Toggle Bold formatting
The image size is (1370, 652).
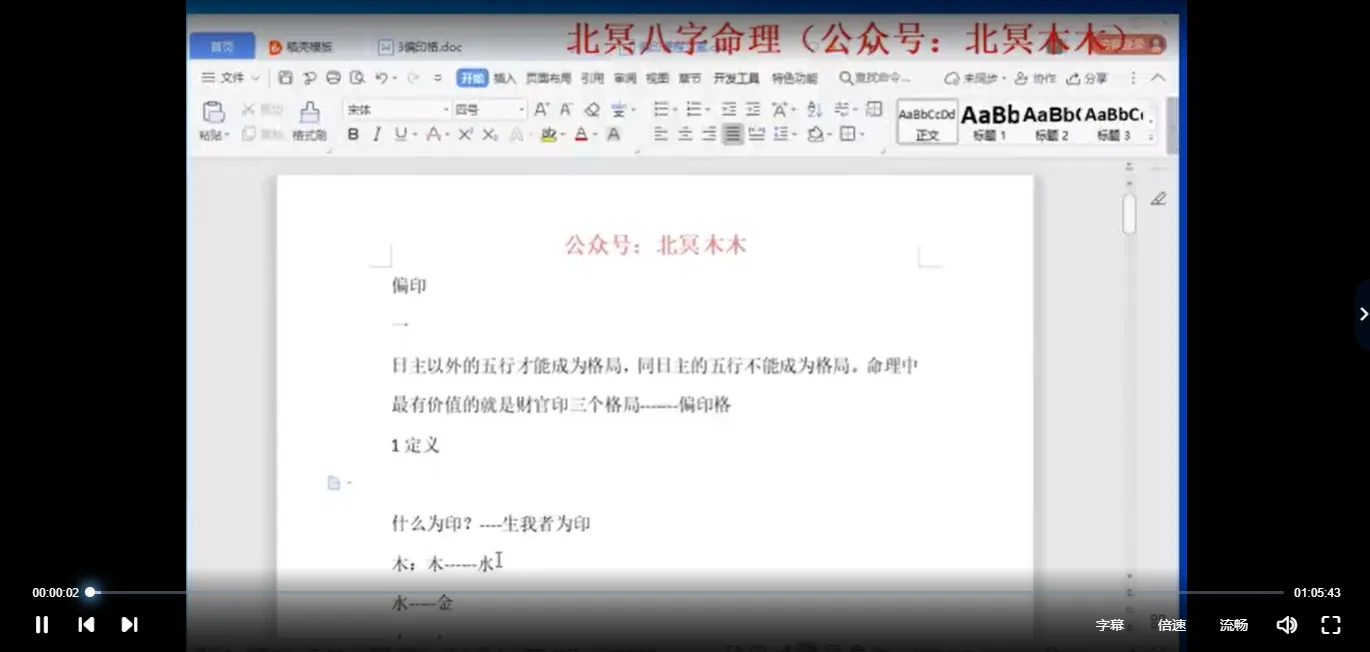point(353,134)
